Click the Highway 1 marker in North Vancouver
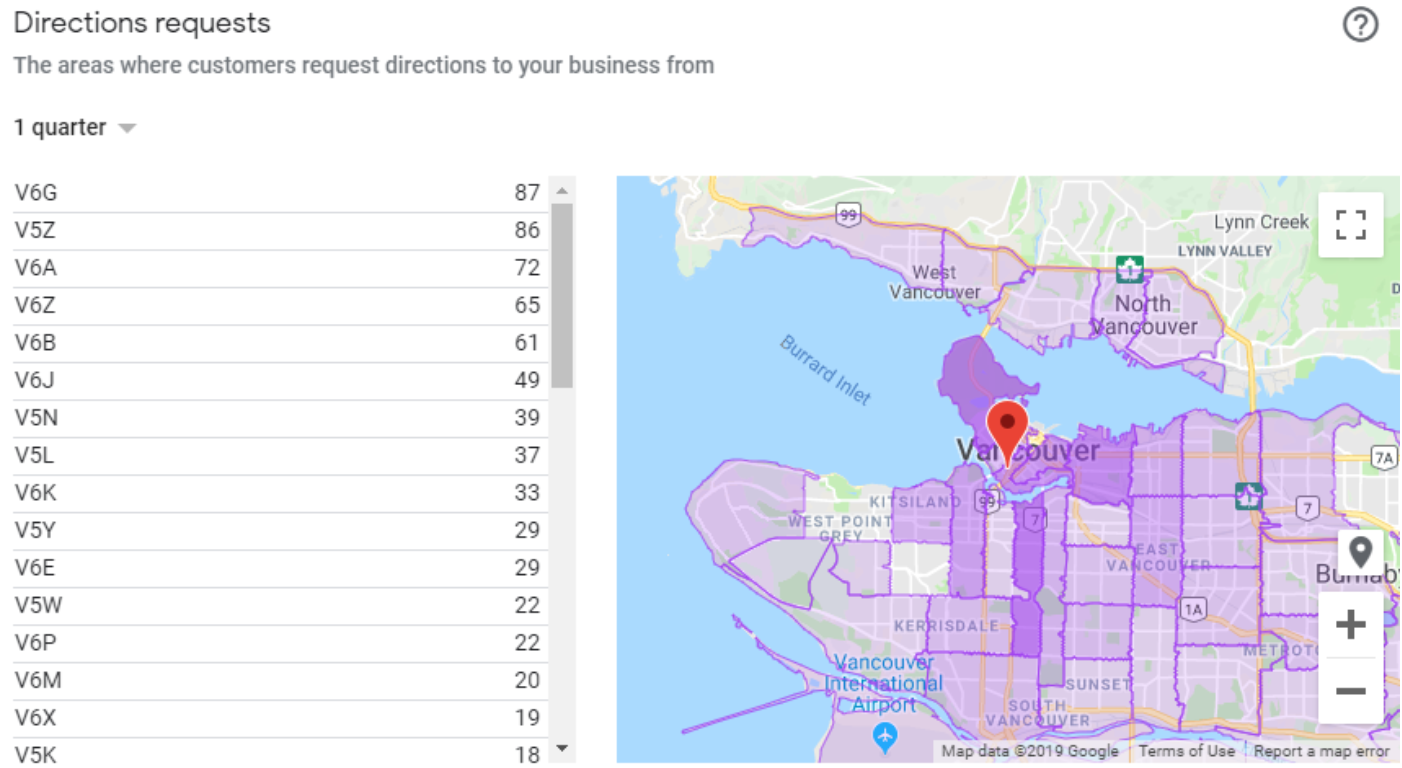Image resolution: width=1402 pixels, height=768 pixels. 1129,269
